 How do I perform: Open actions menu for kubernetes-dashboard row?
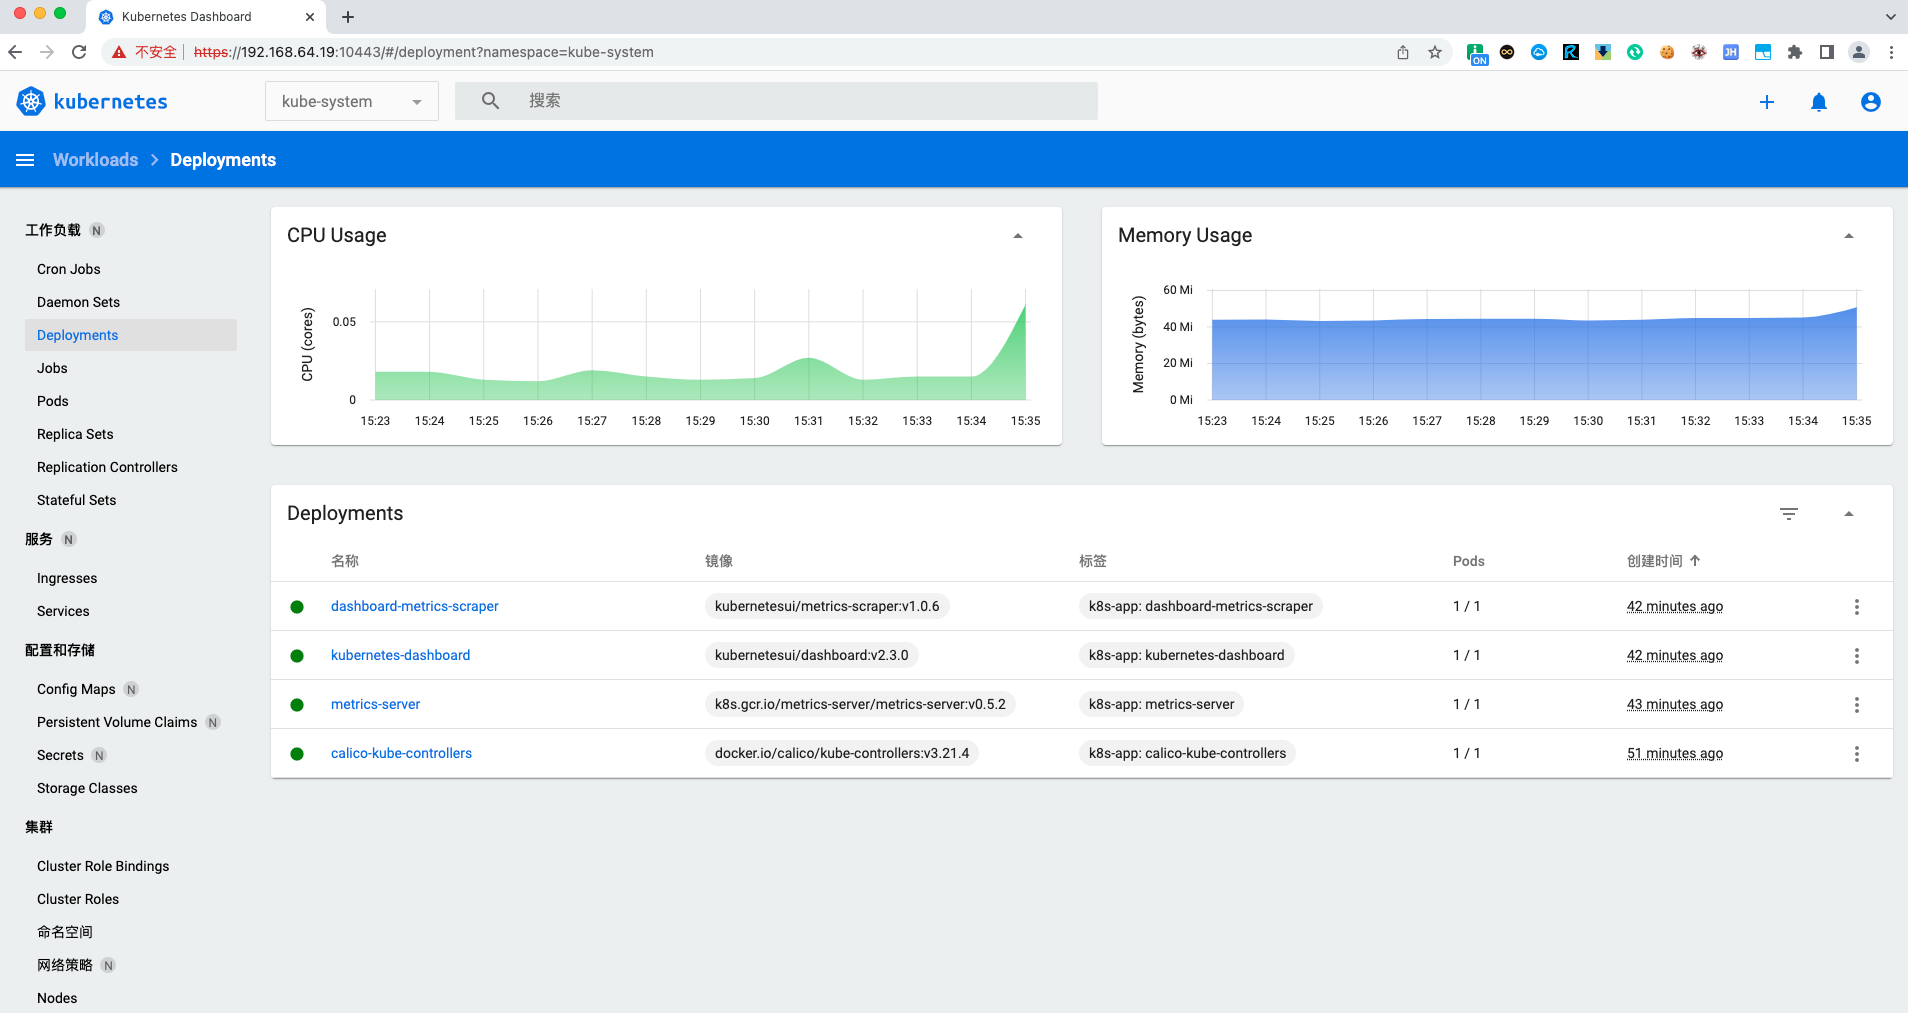1857,656
